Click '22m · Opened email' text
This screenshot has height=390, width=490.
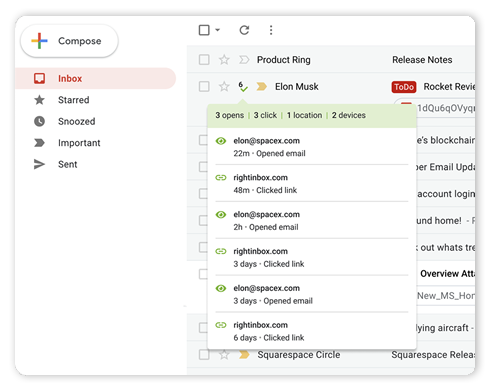(269, 154)
